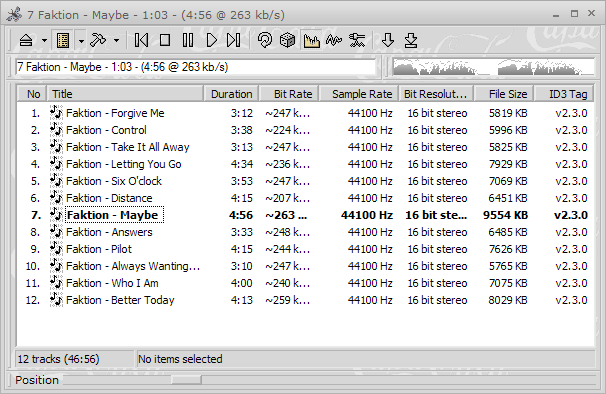
Task: Select track Faktion - Control
Action: [106, 130]
